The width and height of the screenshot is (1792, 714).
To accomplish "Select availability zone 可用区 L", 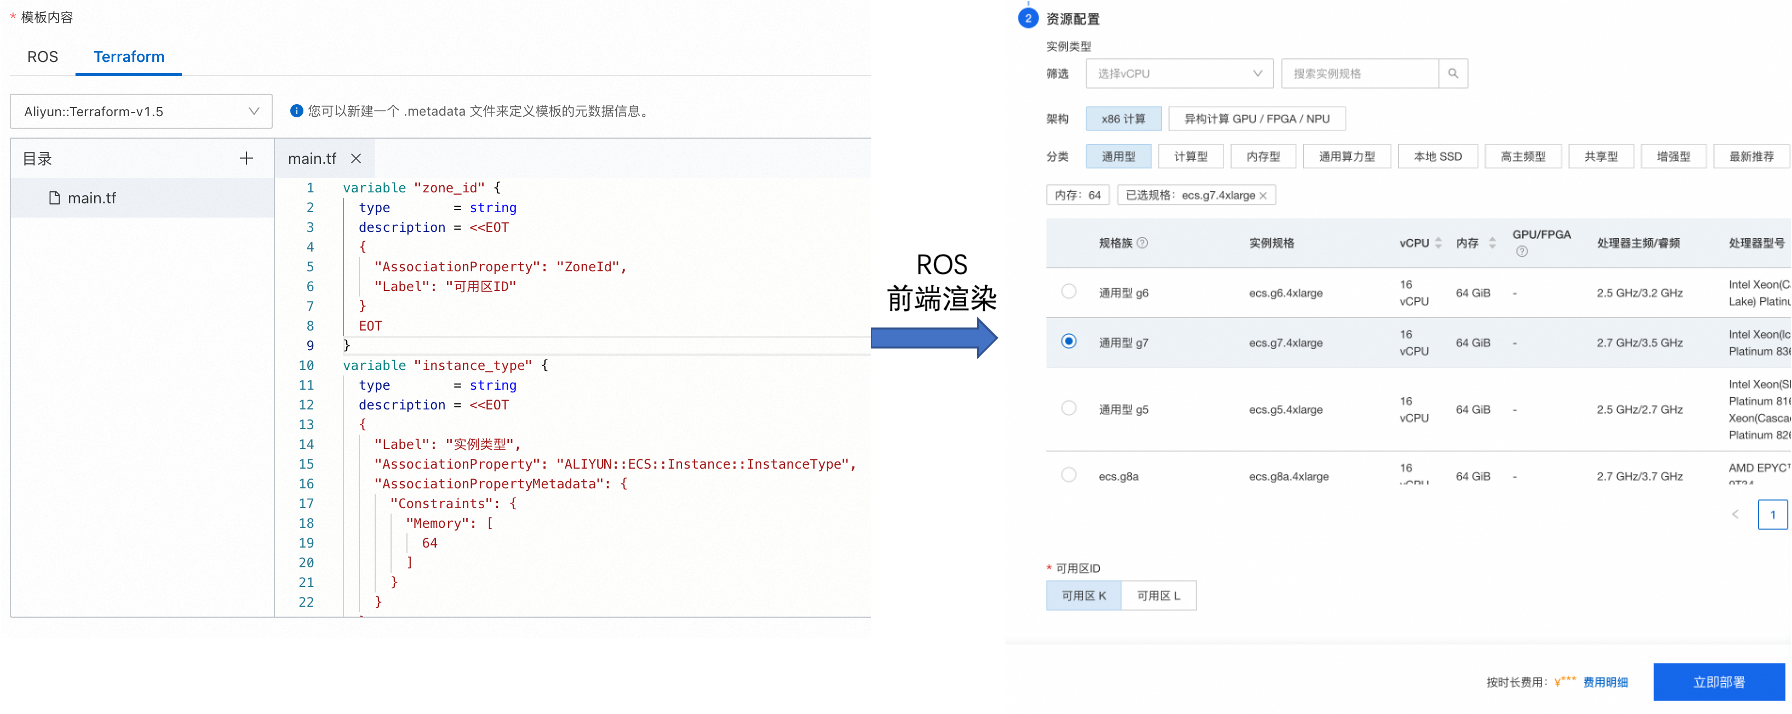I will click(1159, 596).
